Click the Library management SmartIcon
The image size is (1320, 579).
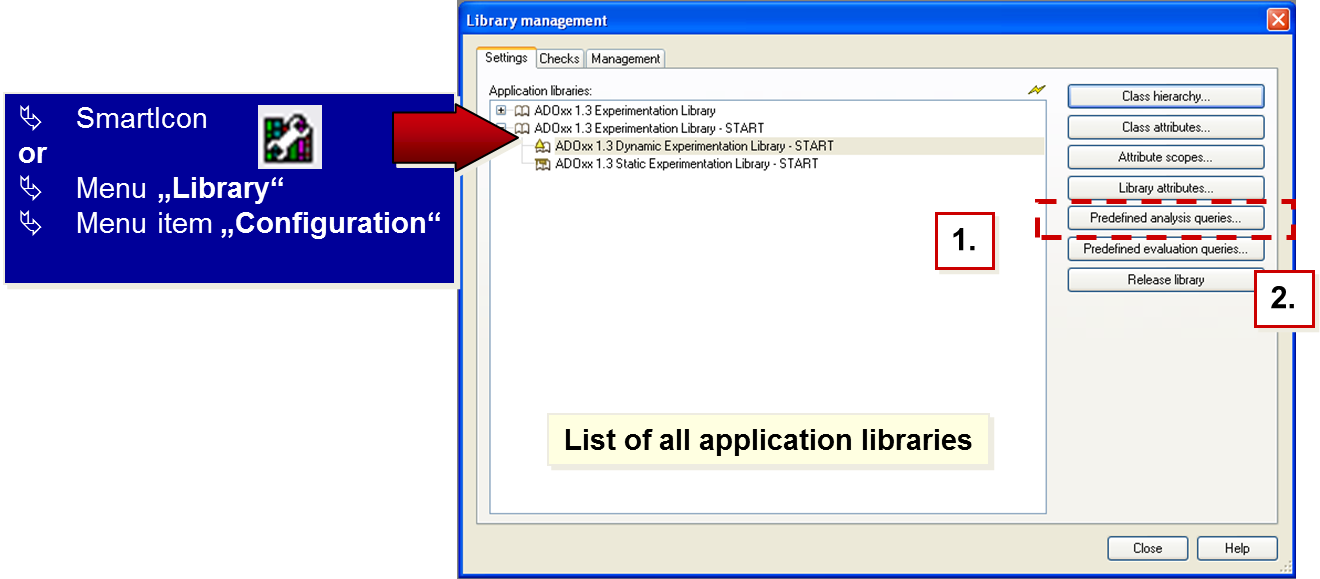(290, 136)
